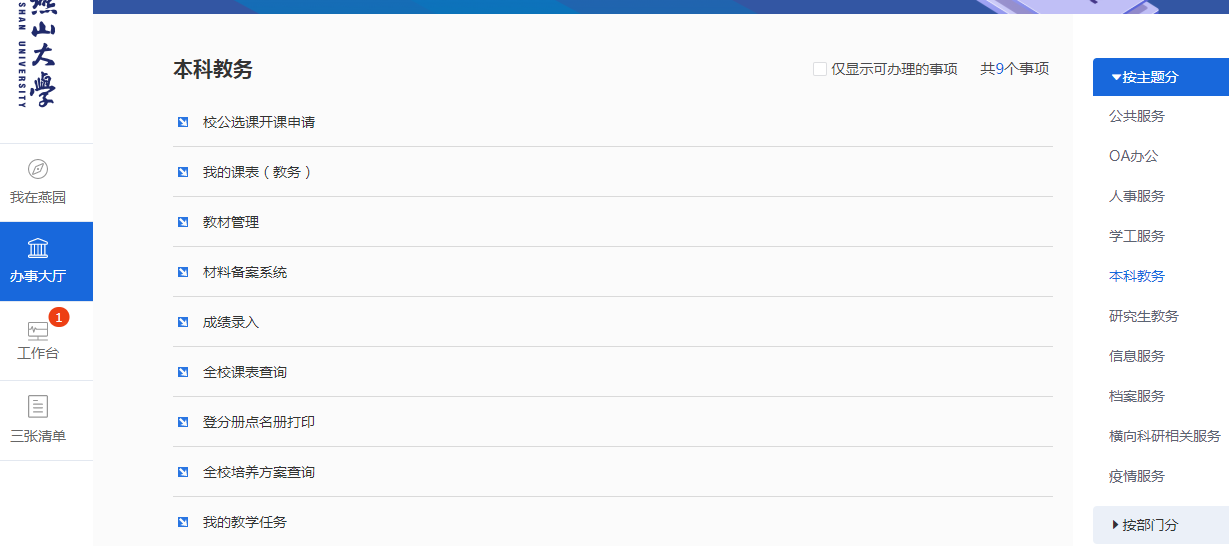Viewport: 1229px width, 546px height.
Task: Click the red notification badge on 工作台
Action: [59, 317]
